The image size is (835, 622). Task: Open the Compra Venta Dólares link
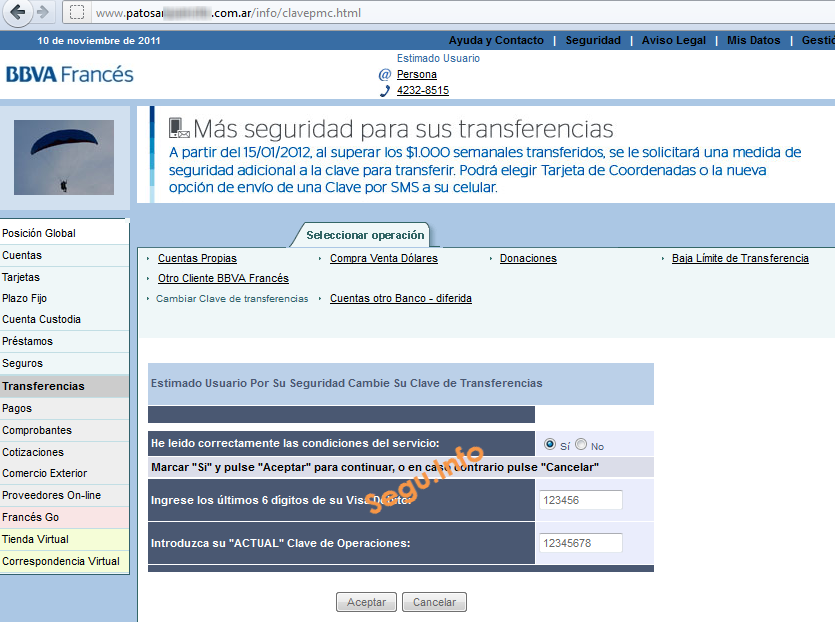pos(383,258)
